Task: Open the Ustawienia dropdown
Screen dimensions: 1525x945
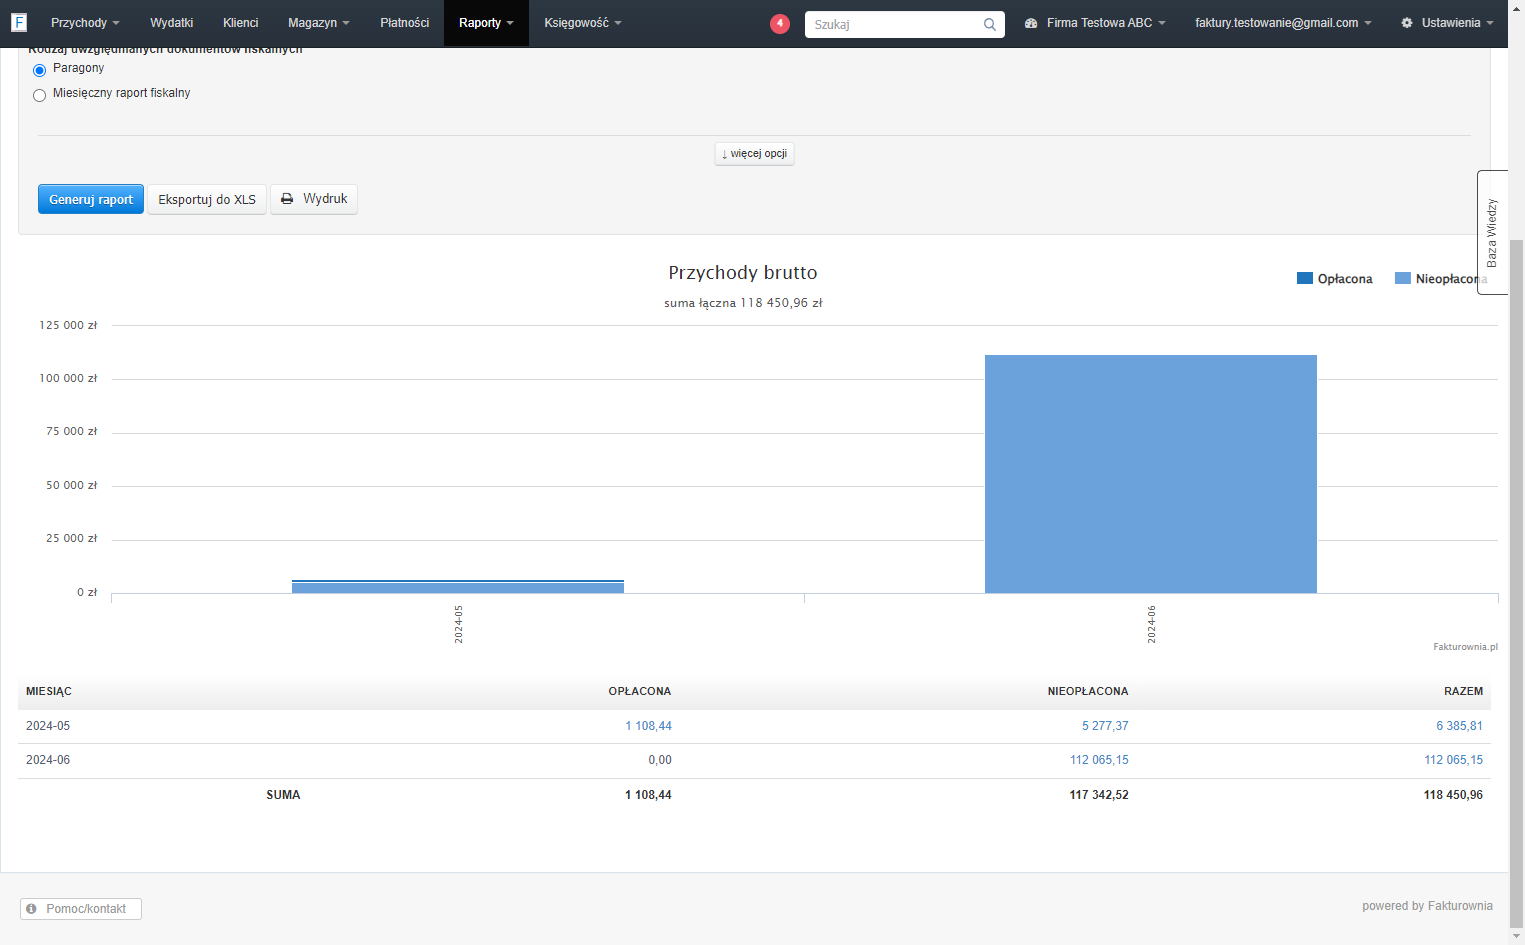Action: [1447, 23]
